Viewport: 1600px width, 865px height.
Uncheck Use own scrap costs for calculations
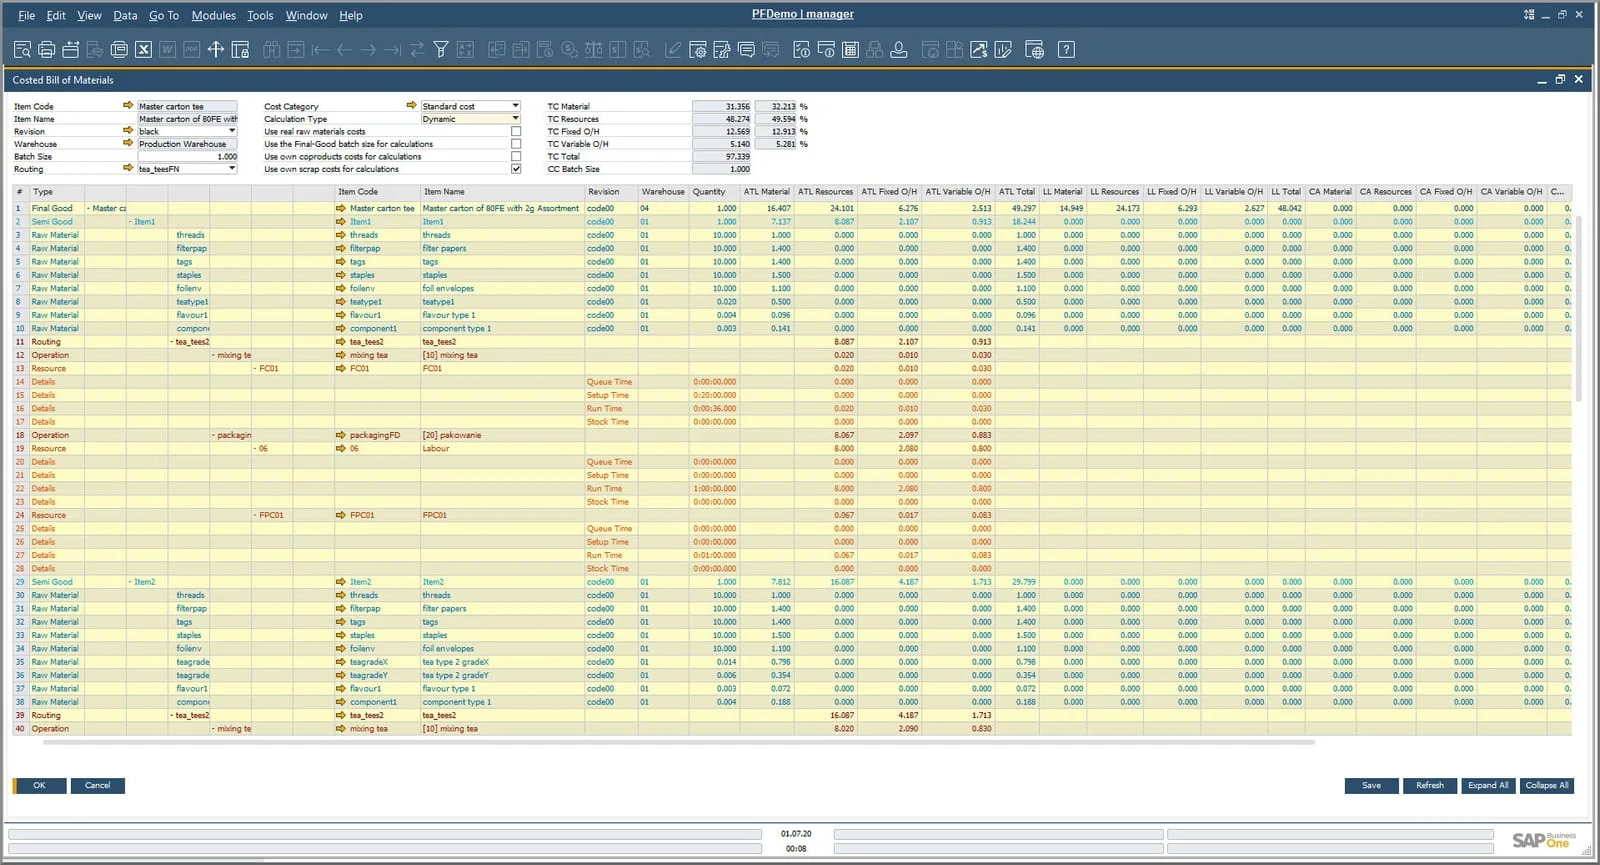pos(516,169)
